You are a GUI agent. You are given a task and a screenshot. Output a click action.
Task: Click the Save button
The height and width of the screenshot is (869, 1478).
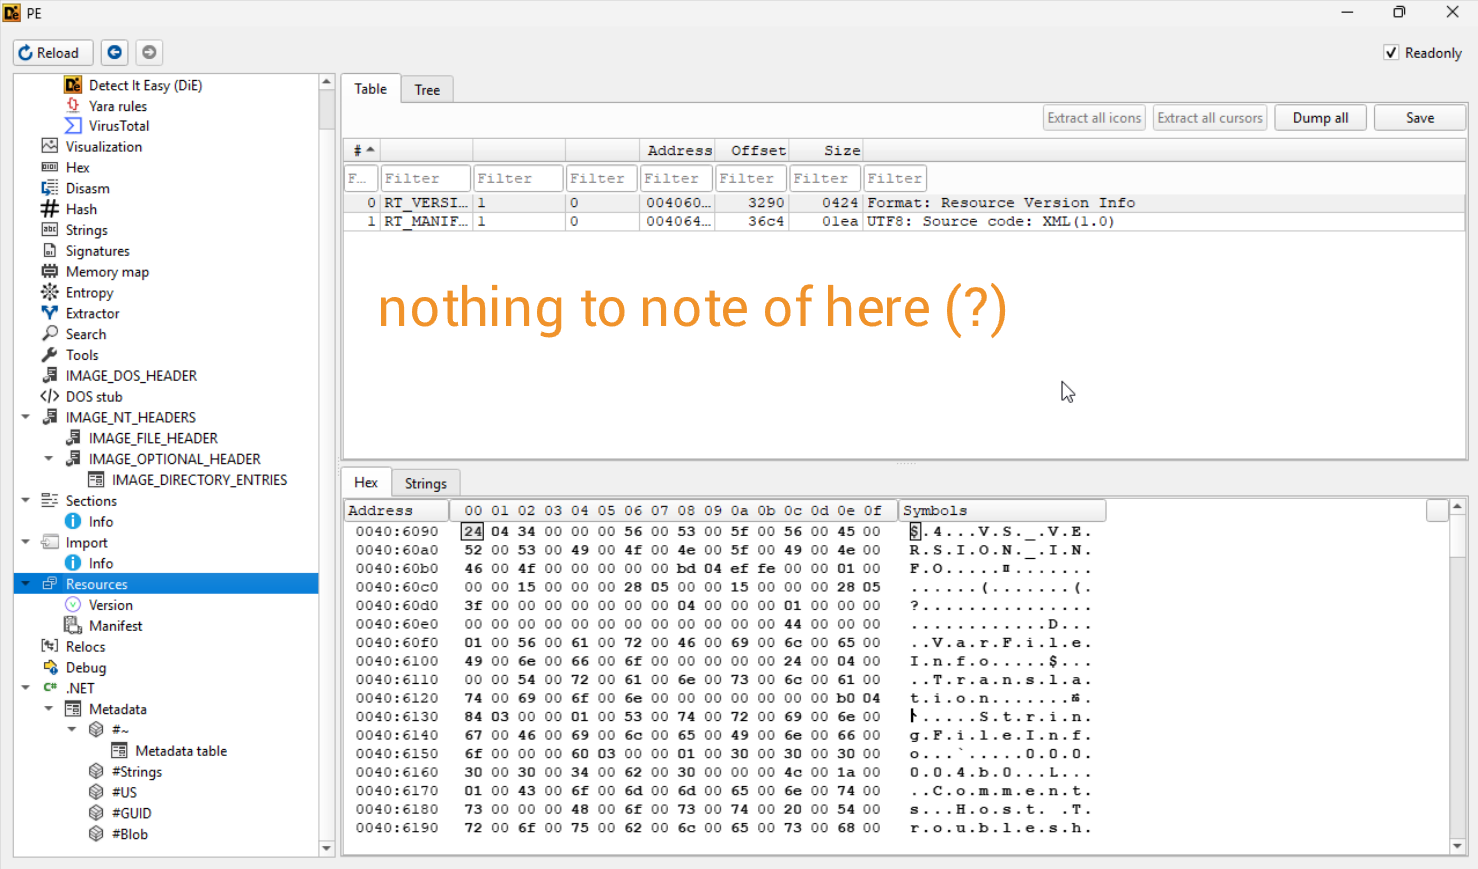[x=1419, y=118]
